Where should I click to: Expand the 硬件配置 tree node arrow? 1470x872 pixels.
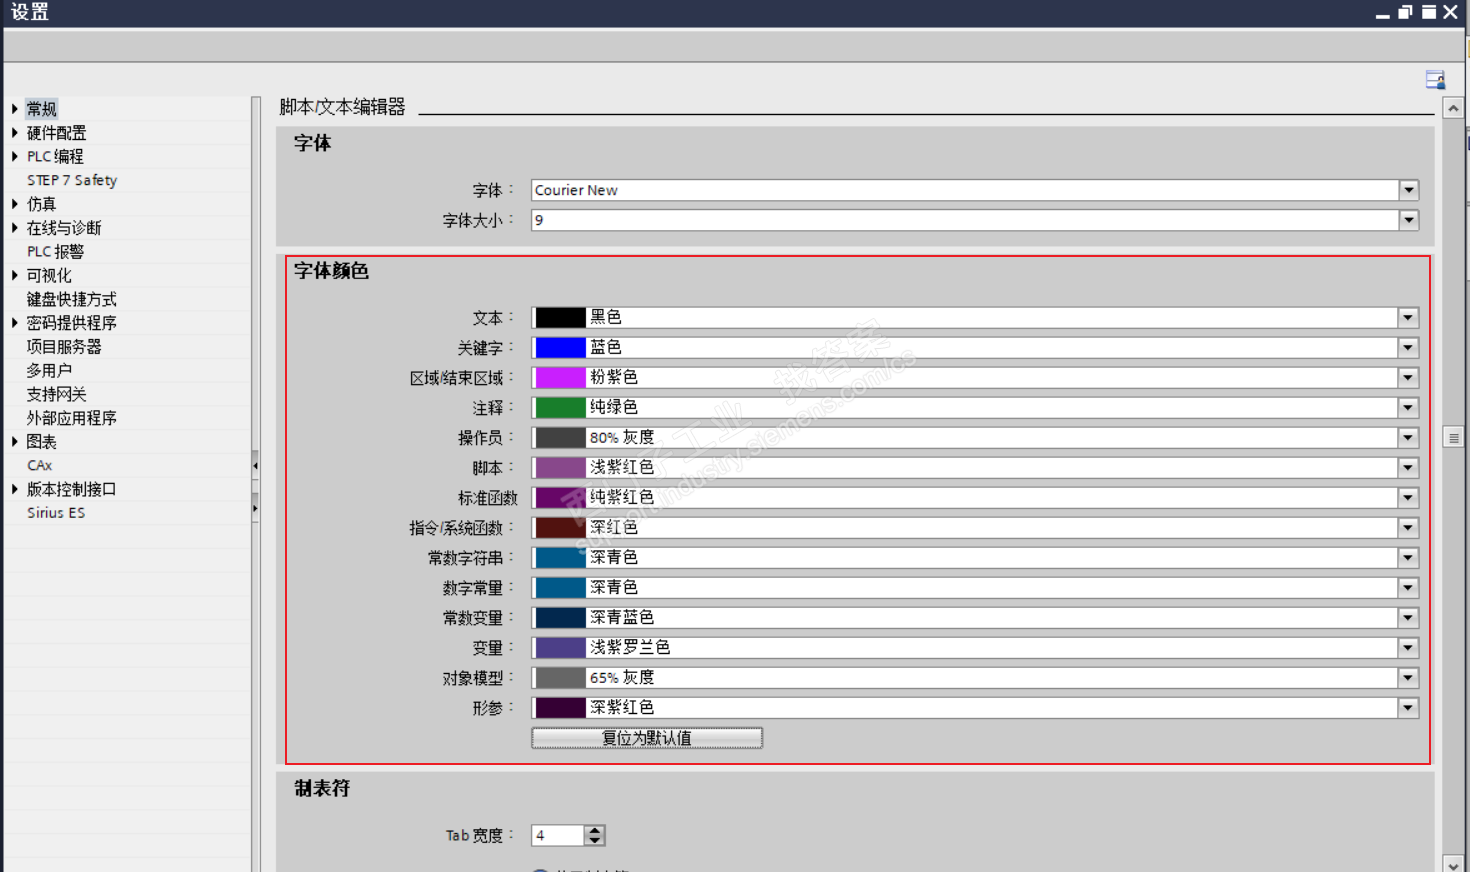15,133
